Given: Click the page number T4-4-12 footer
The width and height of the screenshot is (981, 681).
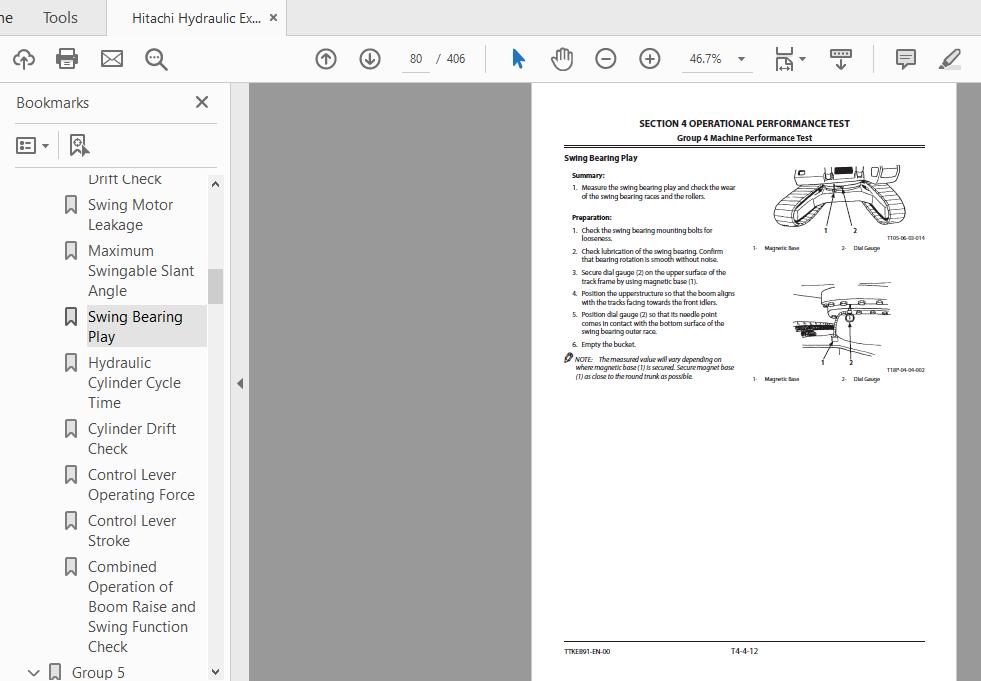Looking at the screenshot, I should [744, 651].
